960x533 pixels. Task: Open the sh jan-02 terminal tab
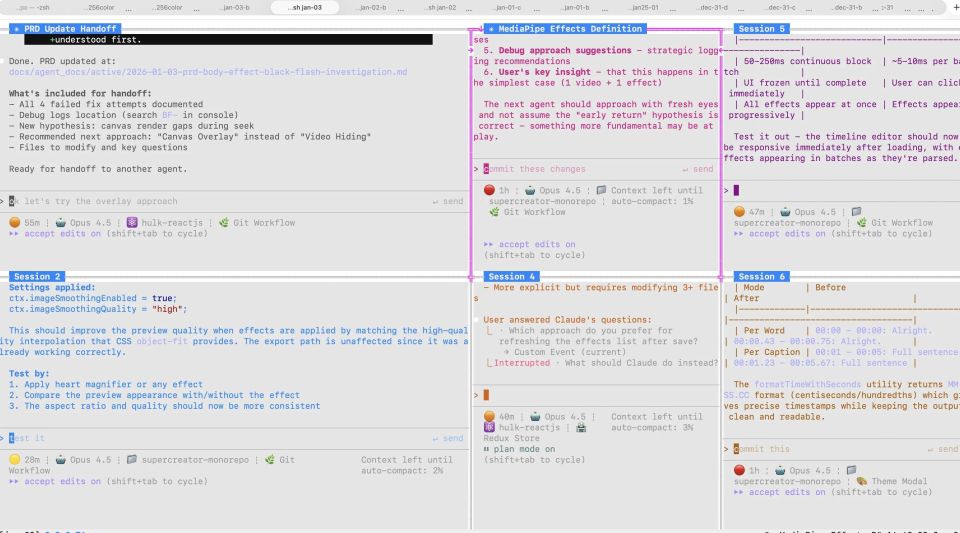point(441,7)
